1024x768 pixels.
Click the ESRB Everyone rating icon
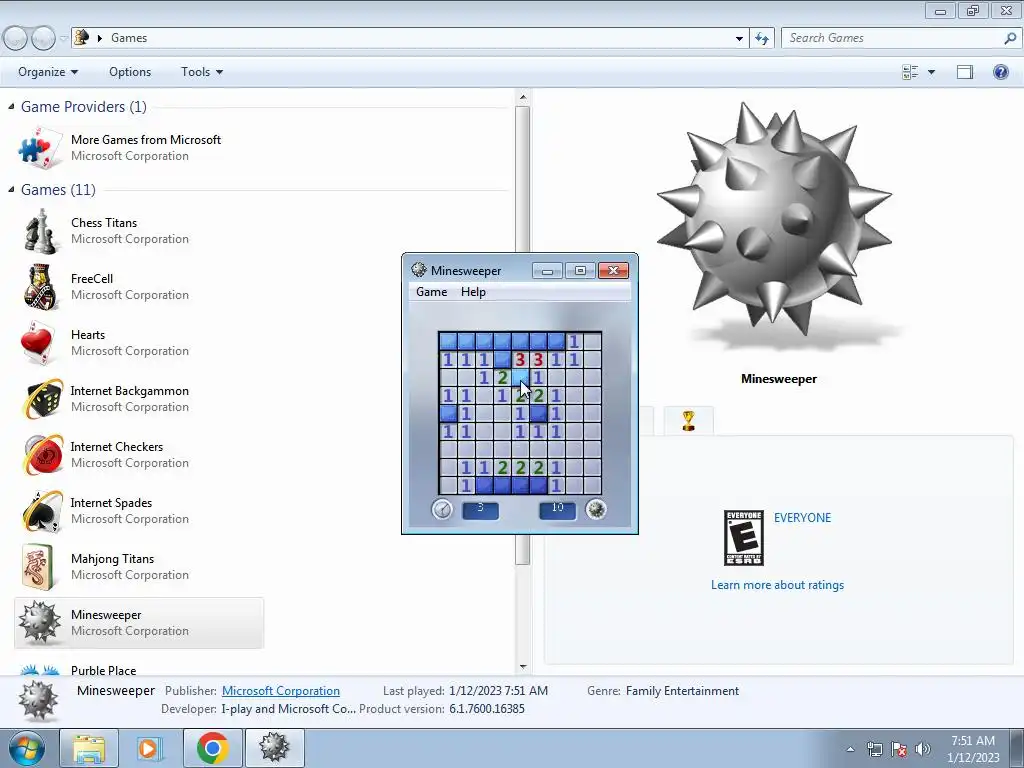(x=744, y=538)
